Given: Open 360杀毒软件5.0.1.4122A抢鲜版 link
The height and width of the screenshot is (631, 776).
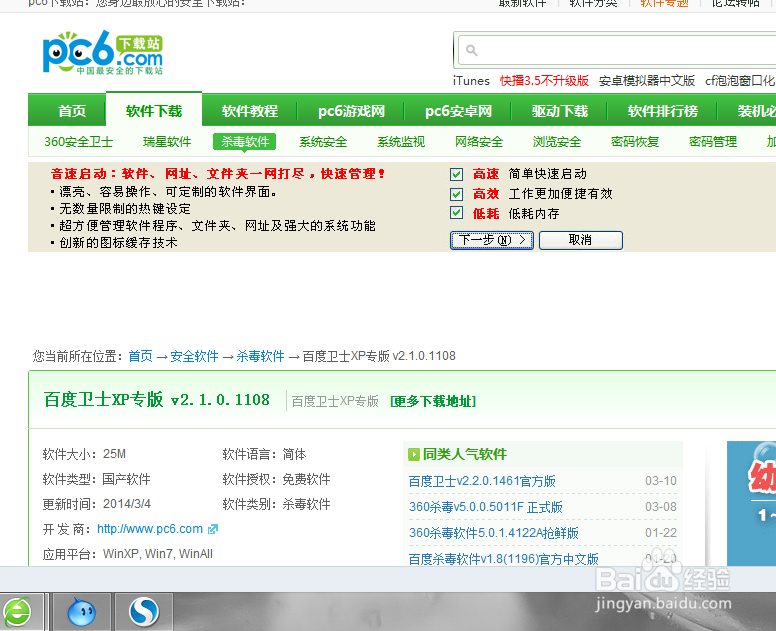Looking at the screenshot, I should coord(493,533).
